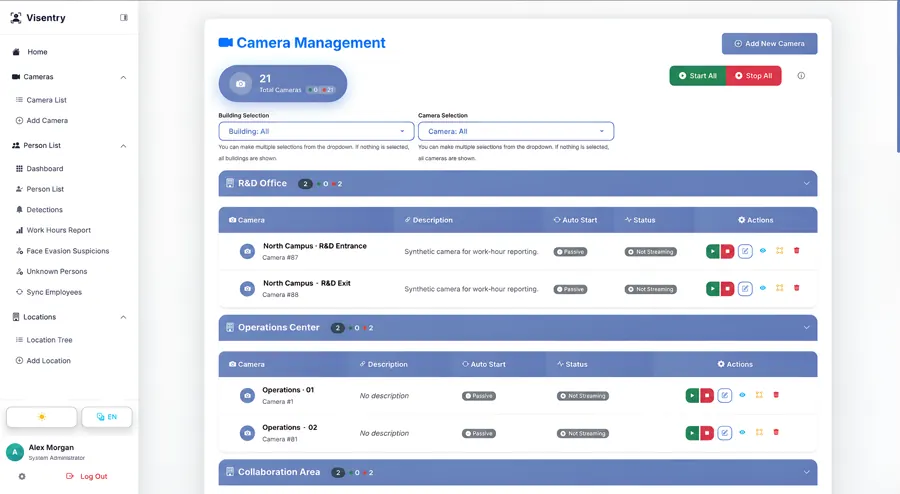Viewport: 900px width, 494px height.
Task: Stop streaming for Operations - 02 camera
Action: click(707, 433)
